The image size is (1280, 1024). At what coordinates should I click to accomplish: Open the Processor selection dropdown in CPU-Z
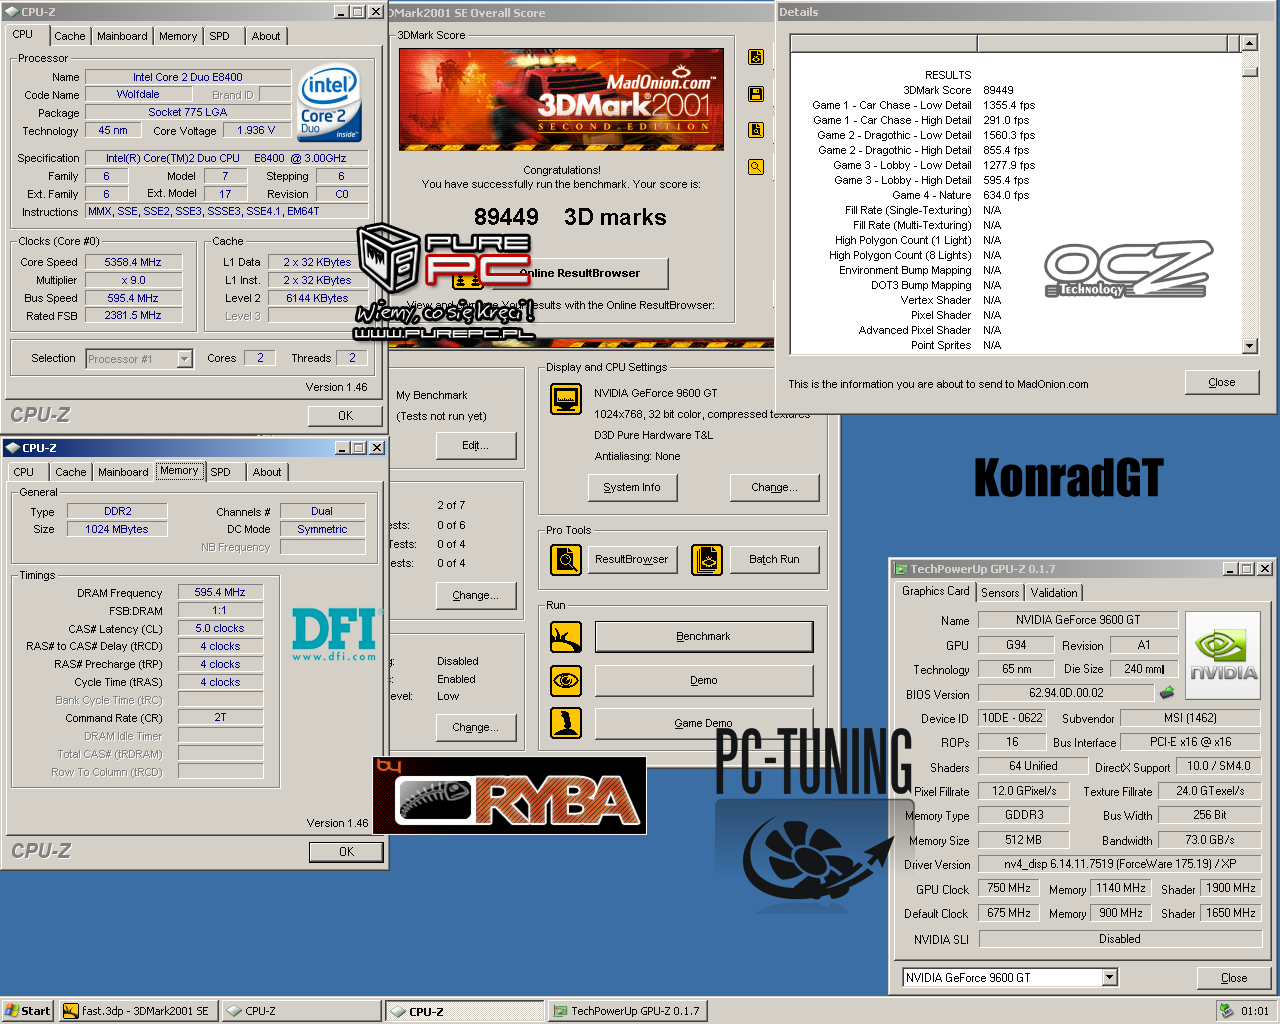point(185,359)
